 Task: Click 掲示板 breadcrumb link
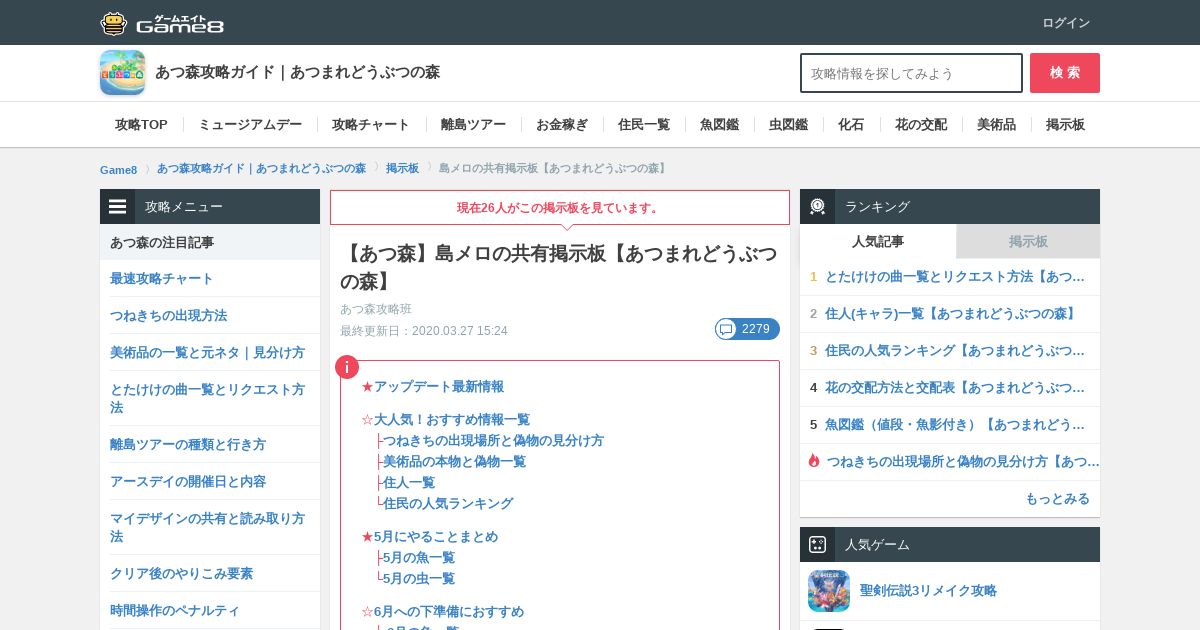[402, 168]
